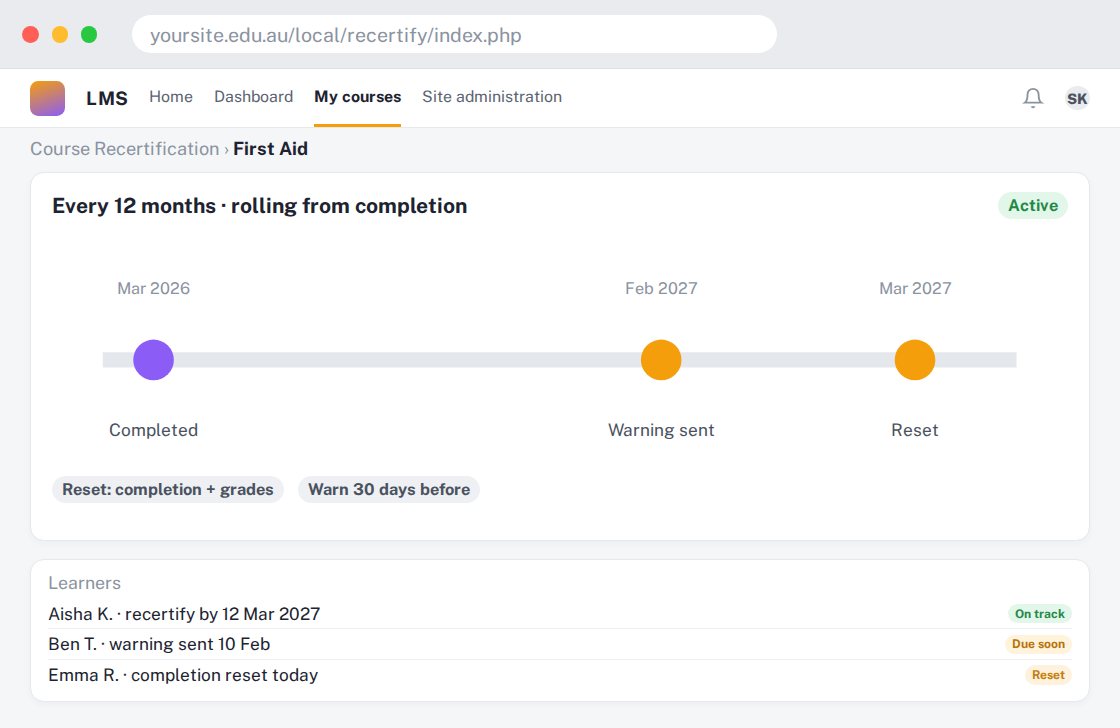Click the yellow minimize window button
The image size is (1120, 728).
pos(60,34)
